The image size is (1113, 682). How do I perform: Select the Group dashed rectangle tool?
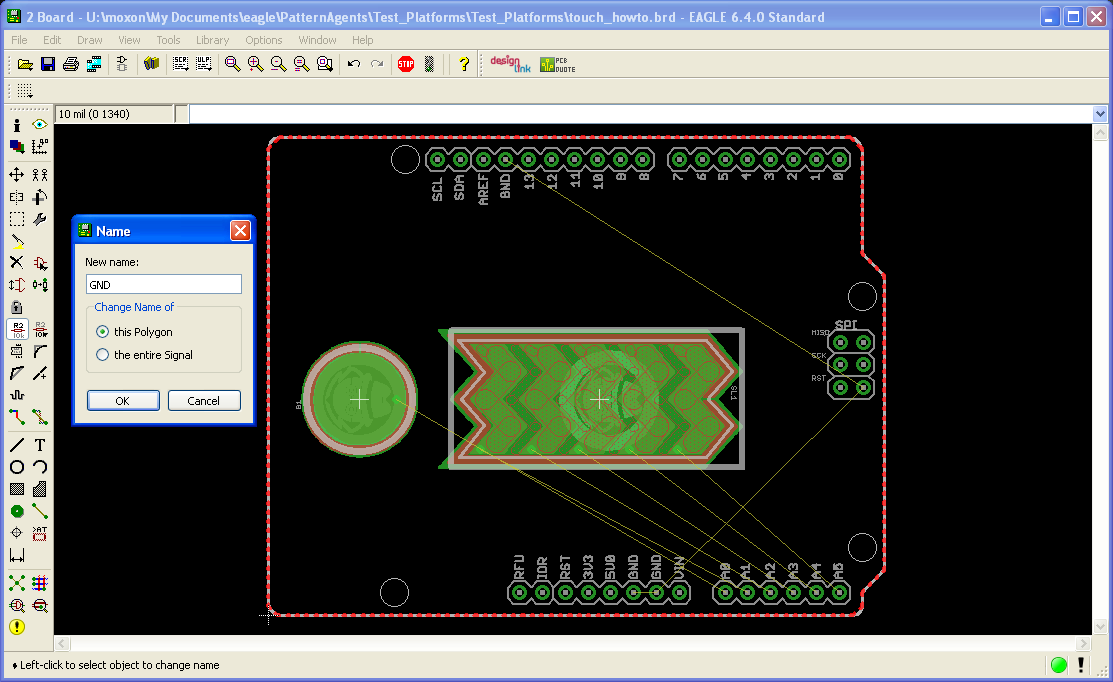tap(17, 219)
